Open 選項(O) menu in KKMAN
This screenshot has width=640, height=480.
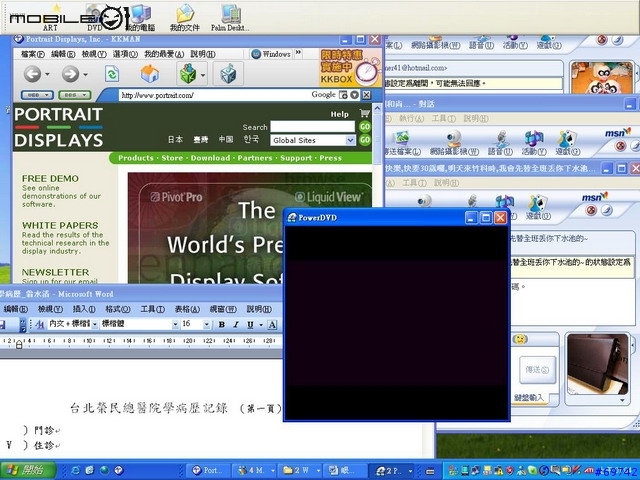pyautogui.click(x=125, y=54)
